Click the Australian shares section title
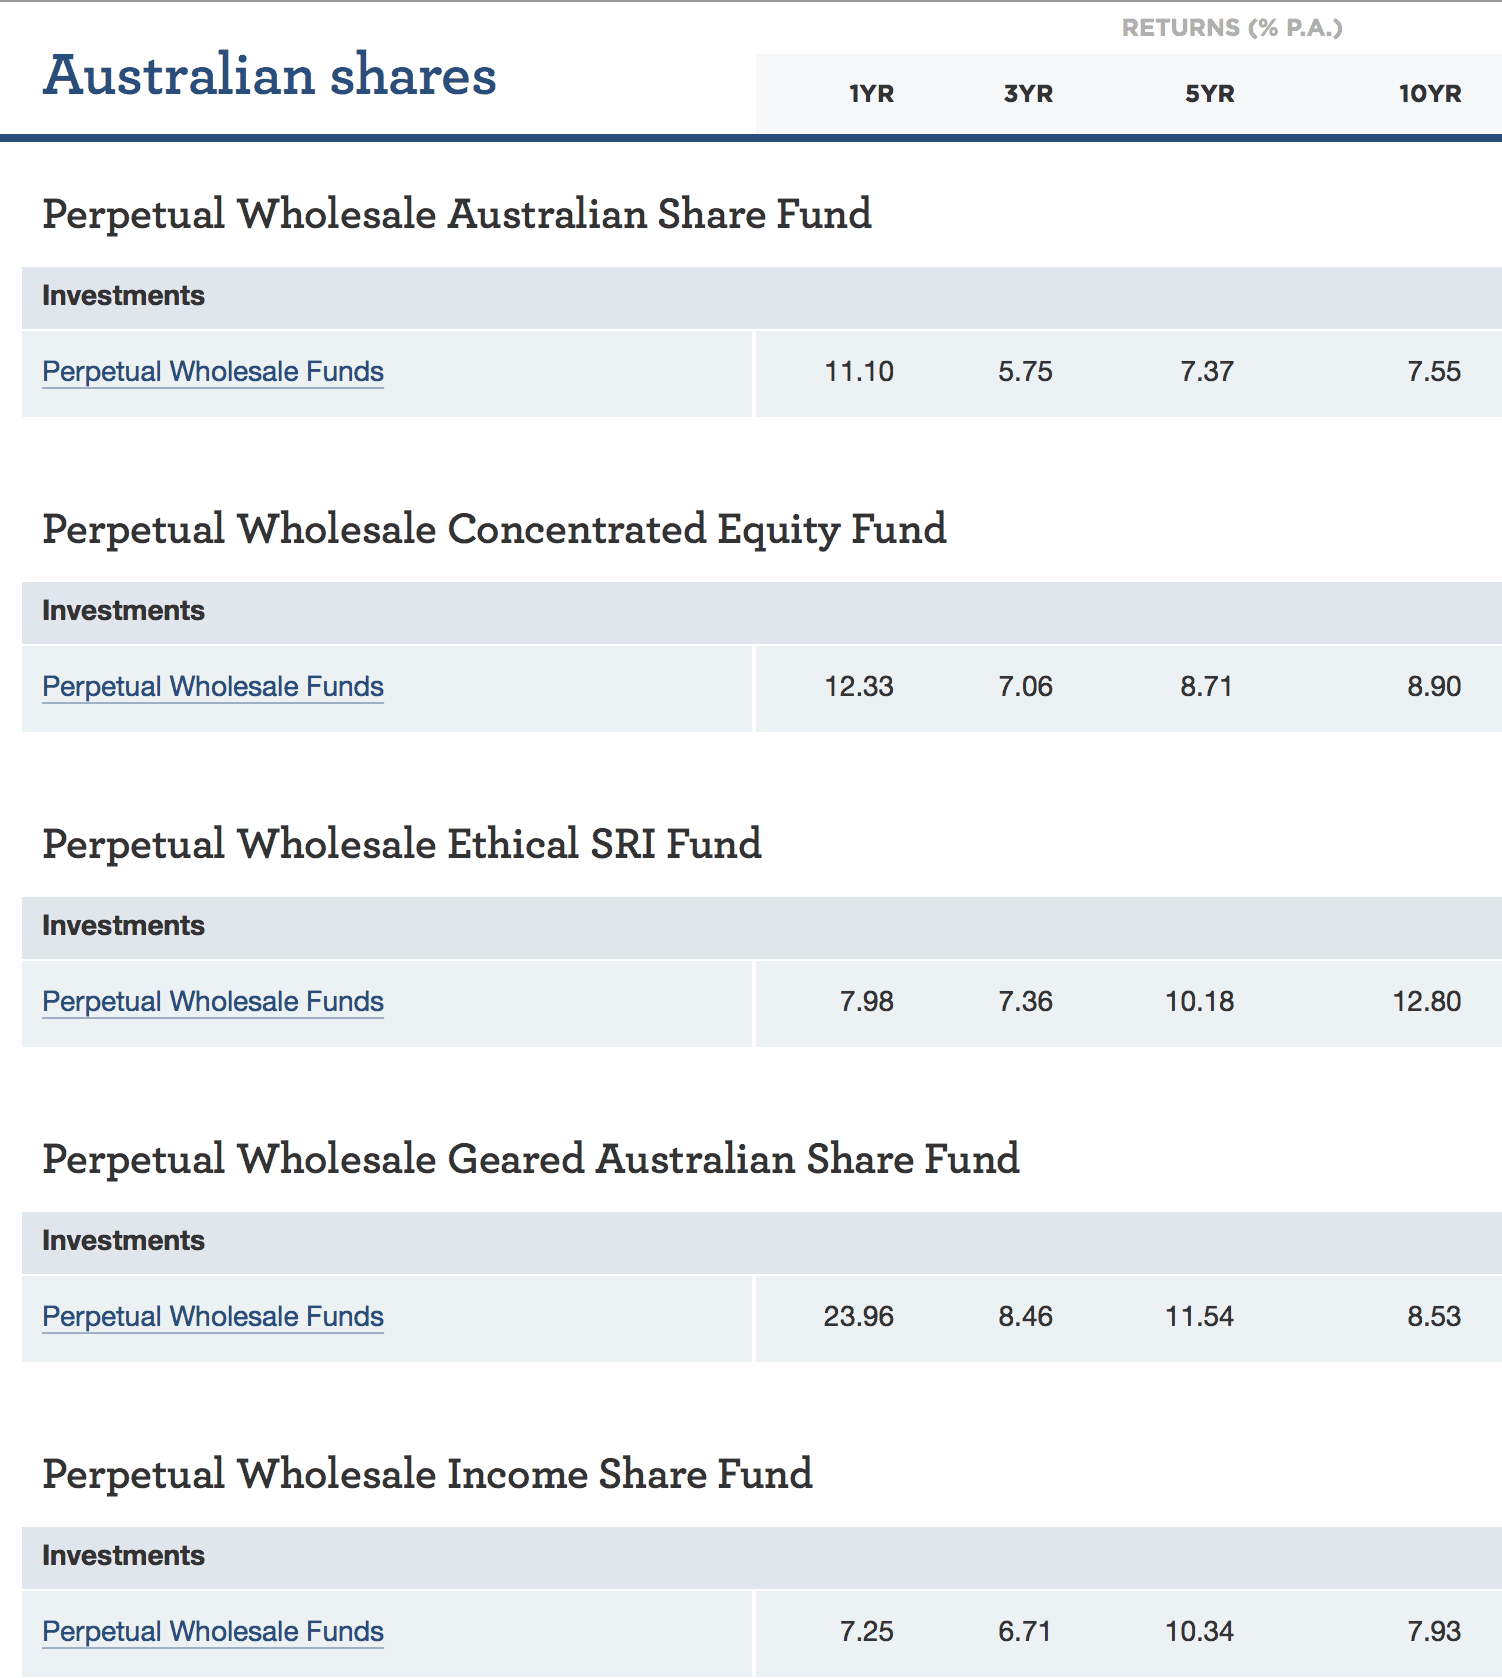This screenshot has height=1678, width=1502. coord(270,76)
